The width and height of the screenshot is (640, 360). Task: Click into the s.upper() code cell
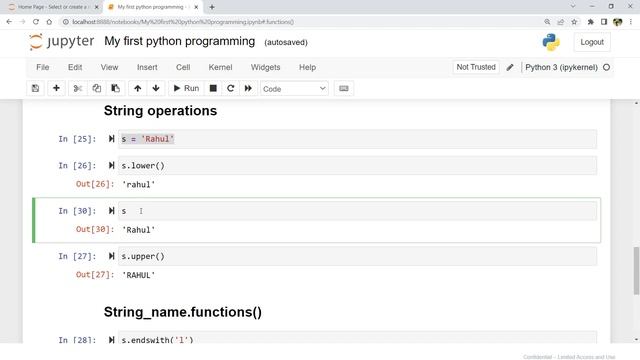[x=357, y=256]
